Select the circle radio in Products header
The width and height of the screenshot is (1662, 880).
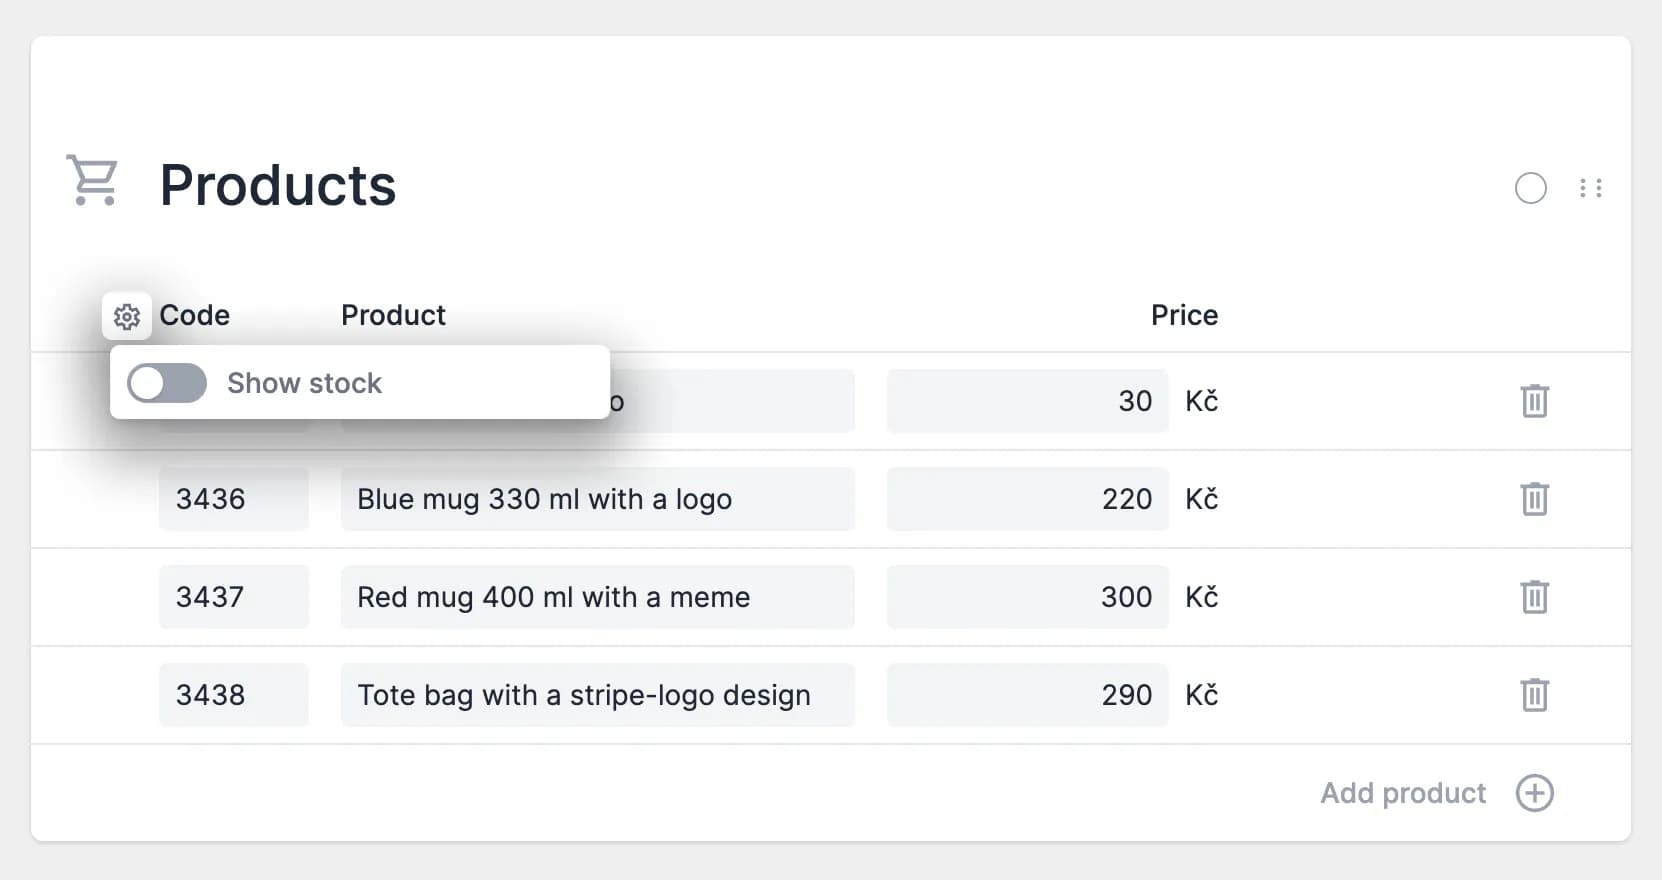[x=1530, y=188]
